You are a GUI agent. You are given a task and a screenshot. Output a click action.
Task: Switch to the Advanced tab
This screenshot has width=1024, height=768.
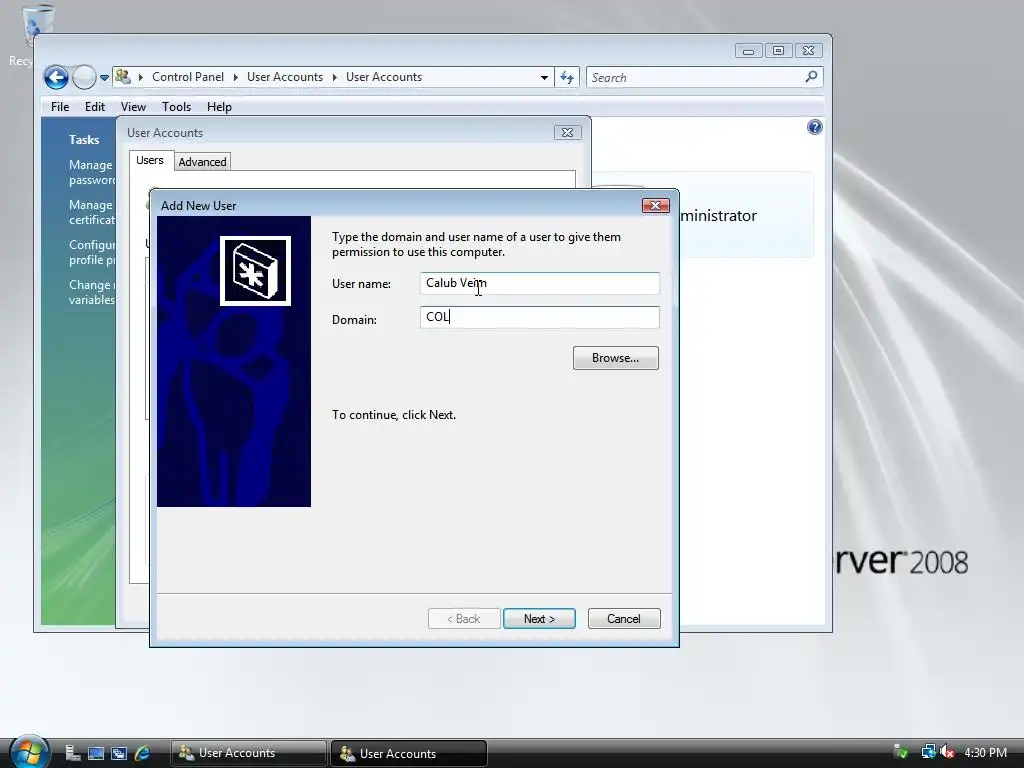click(x=202, y=161)
